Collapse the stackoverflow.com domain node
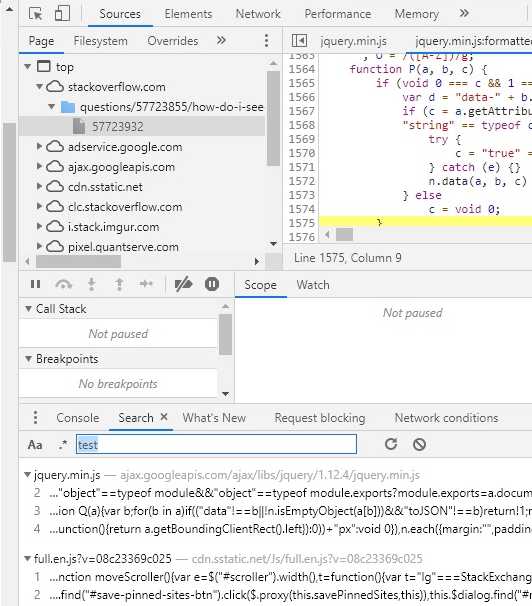Viewport: 532px width, 606px height. click(x=39, y=87)
